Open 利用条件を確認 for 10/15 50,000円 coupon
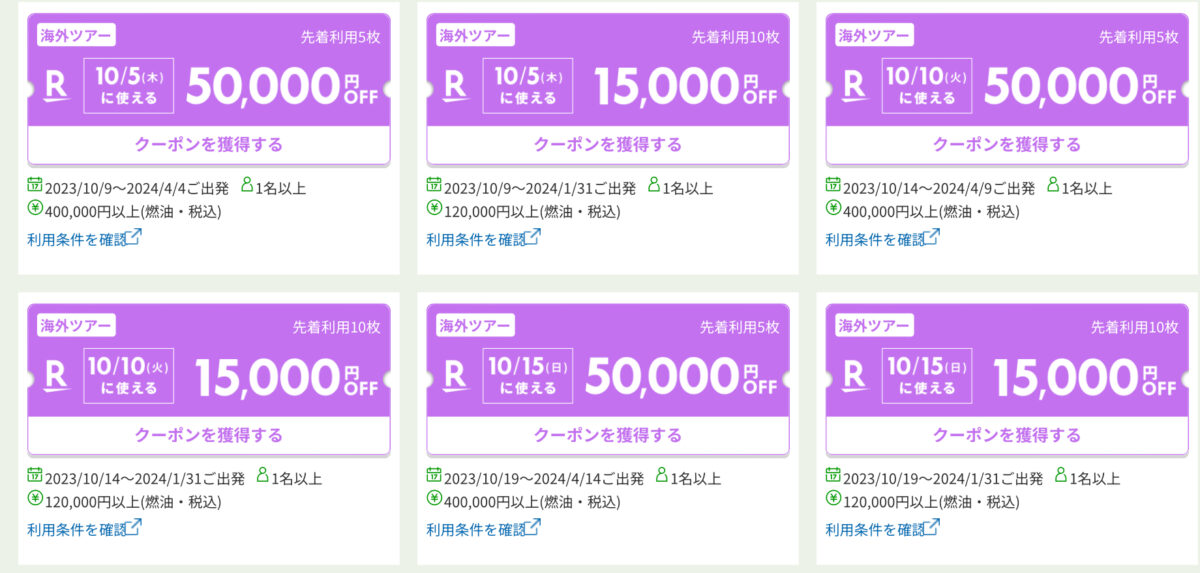Screen dimensions: 1200x573 click(x=483, y=530)
